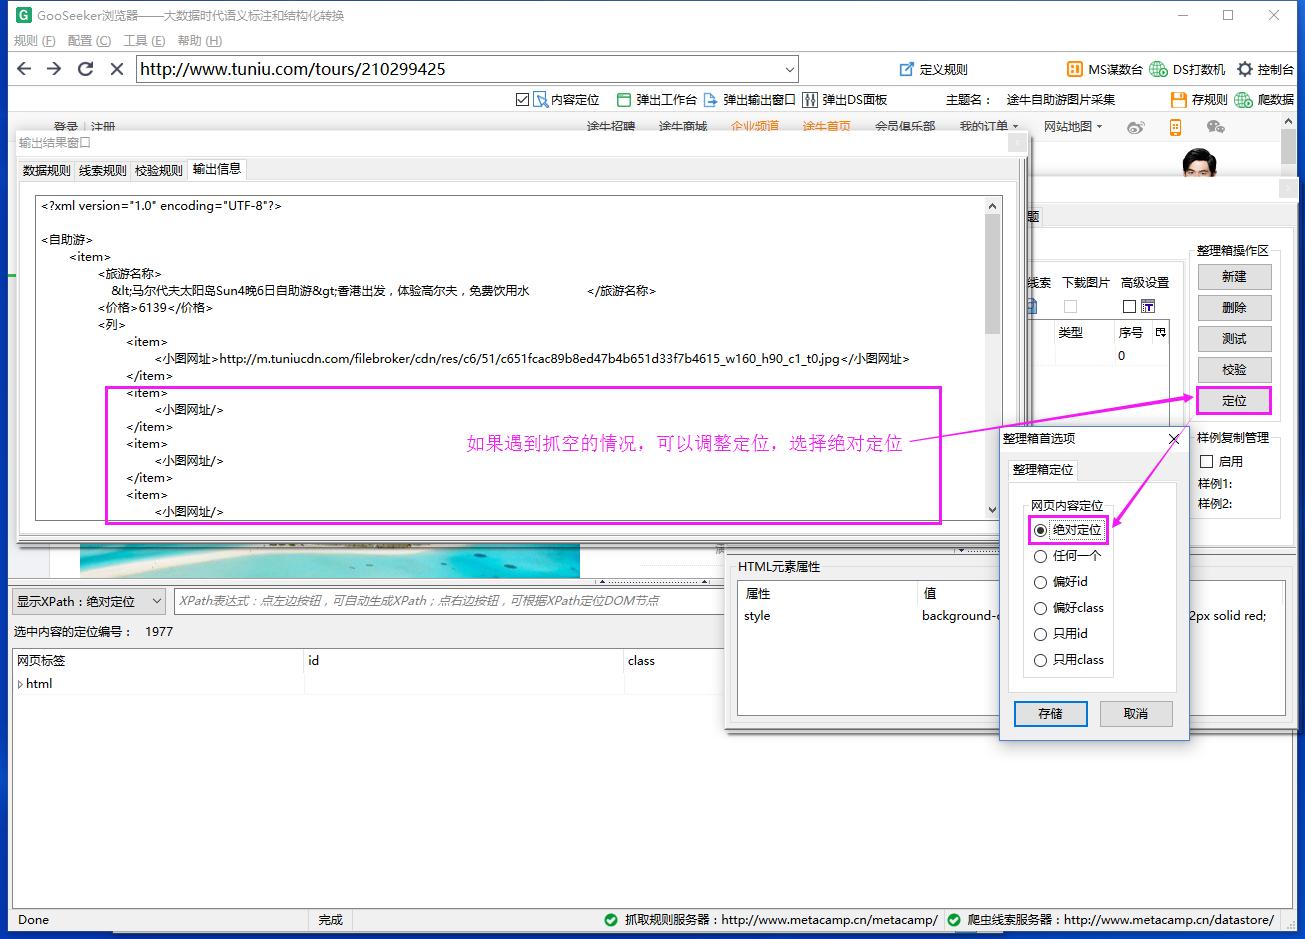
Task: Open the URL address history dropdown
Action: pyautogui.click(x=790, y=69)
